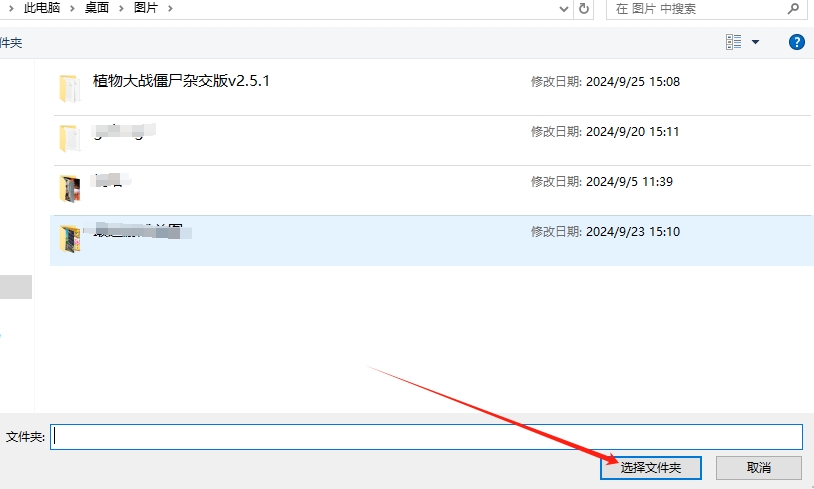The height and width of the screenshot is (489, 814).
Task: Click the change view layout icon
Action: [x=734, y=42]
